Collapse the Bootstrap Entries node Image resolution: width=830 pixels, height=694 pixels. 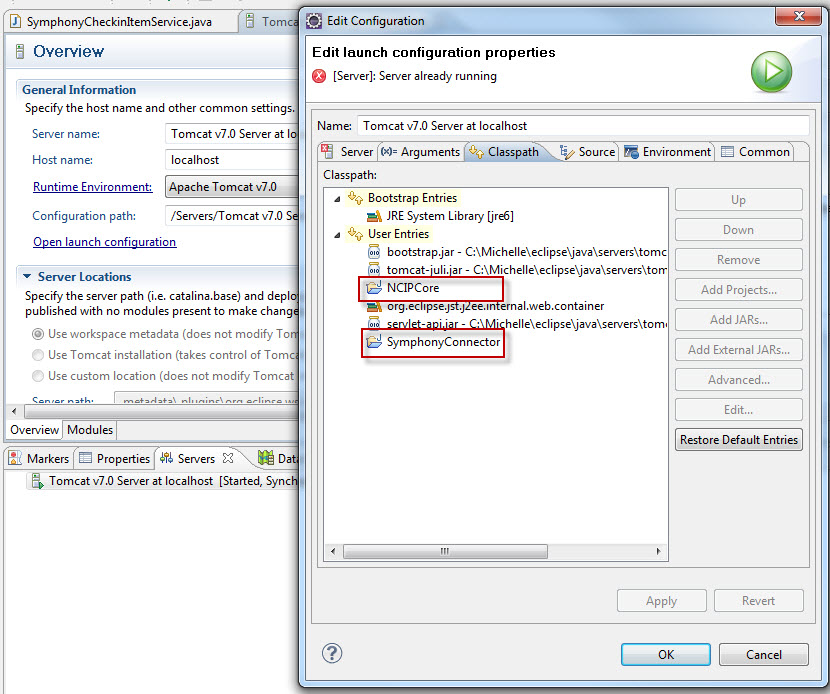pos(335,199)
